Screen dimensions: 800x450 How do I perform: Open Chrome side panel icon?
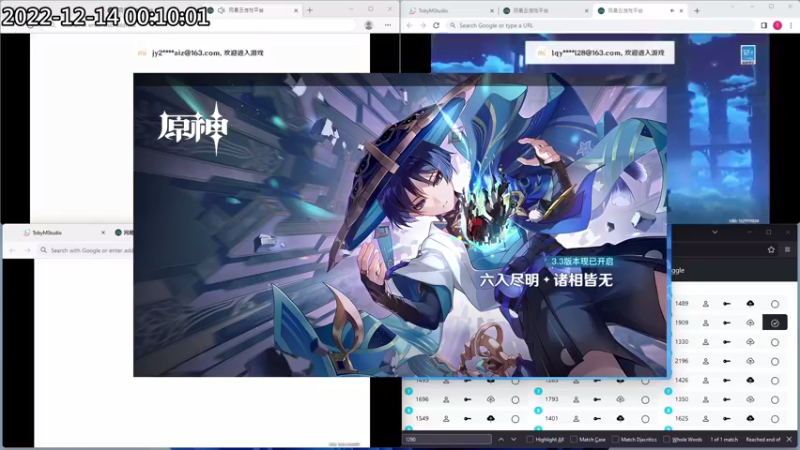click(x=764, y=25)
